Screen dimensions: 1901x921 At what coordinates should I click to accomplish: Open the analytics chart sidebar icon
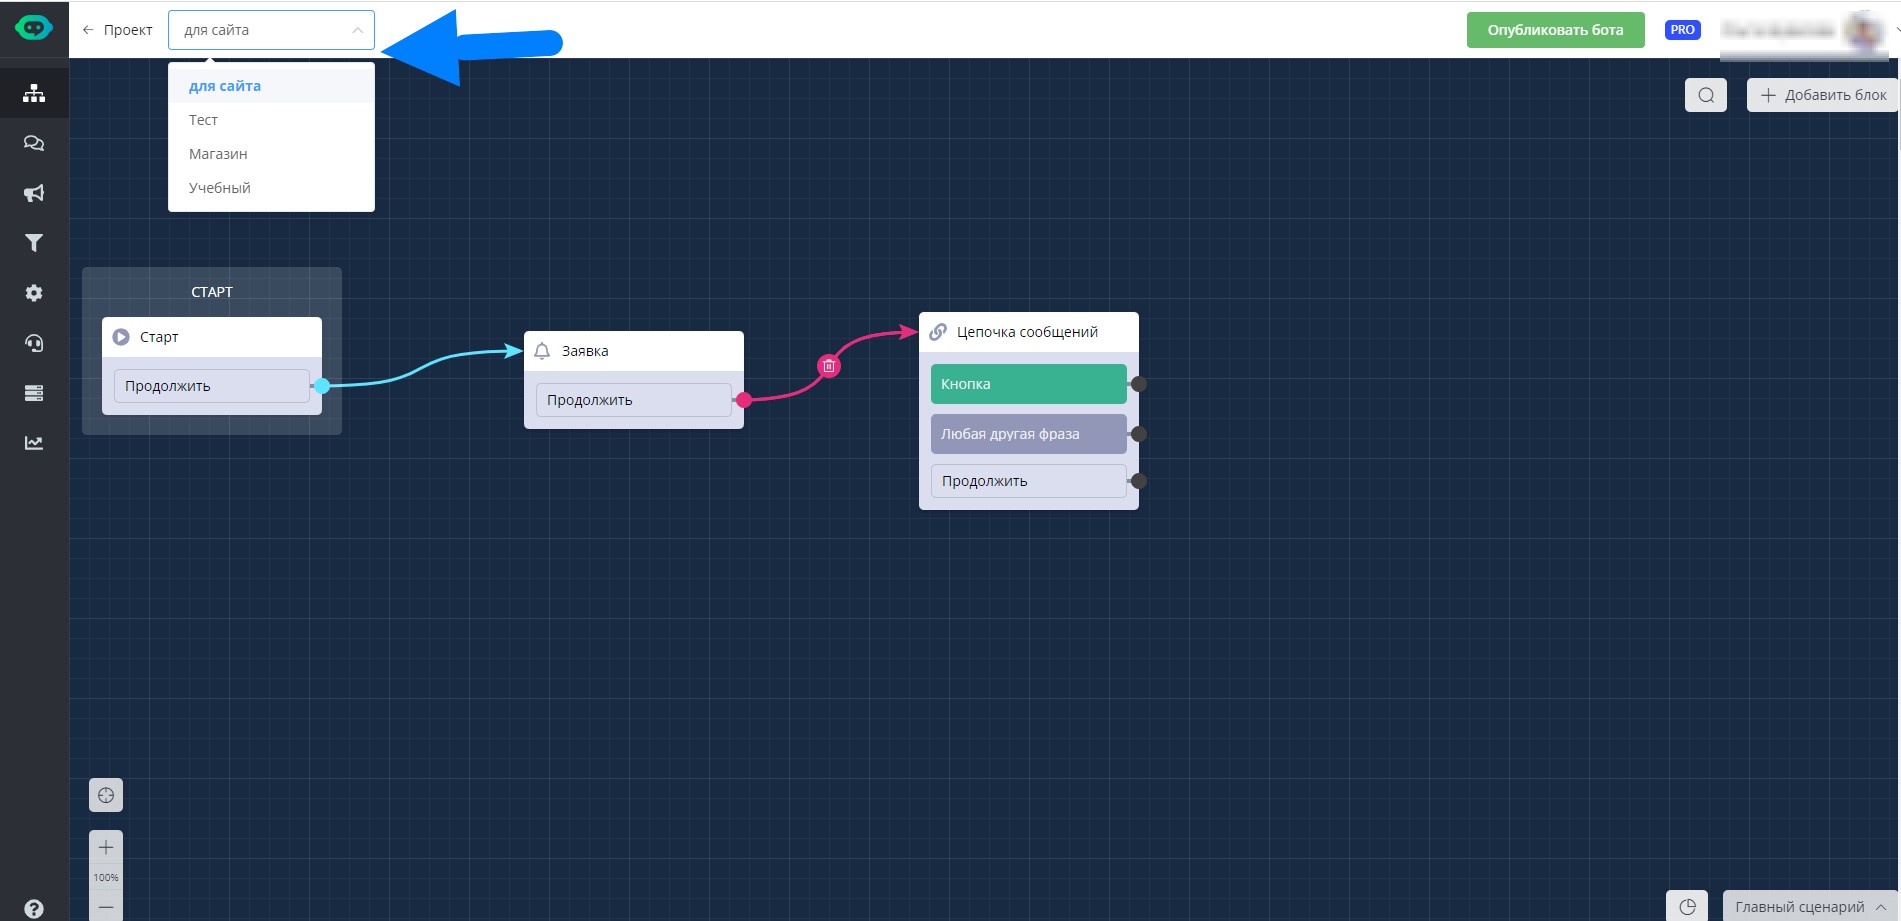(34, 443)
